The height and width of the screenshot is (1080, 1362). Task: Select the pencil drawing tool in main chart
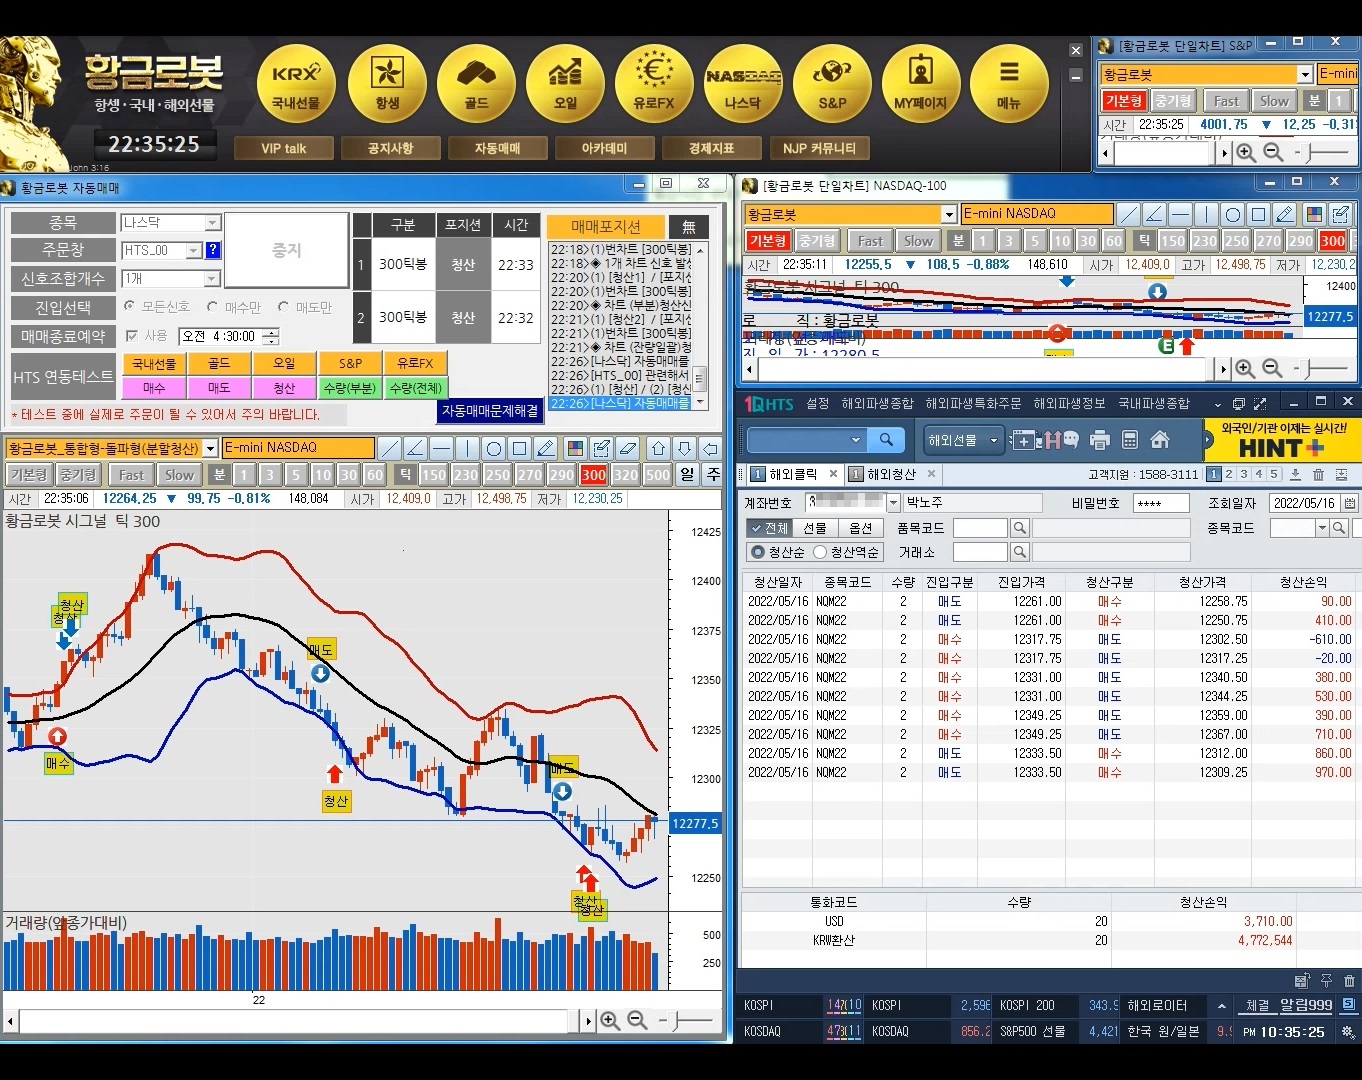(546, 448)
